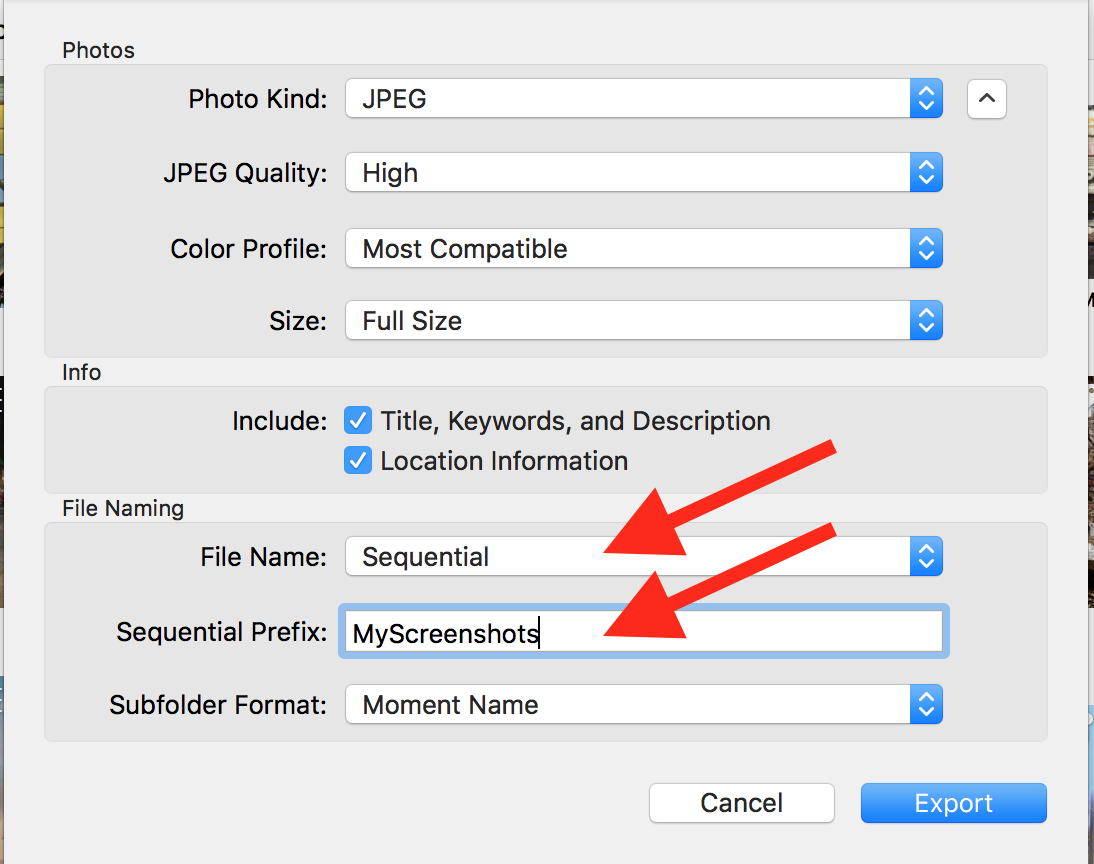
Task: Open the Photo Kind dropdown showing JPEG
Action: click(x=640, y=98)
